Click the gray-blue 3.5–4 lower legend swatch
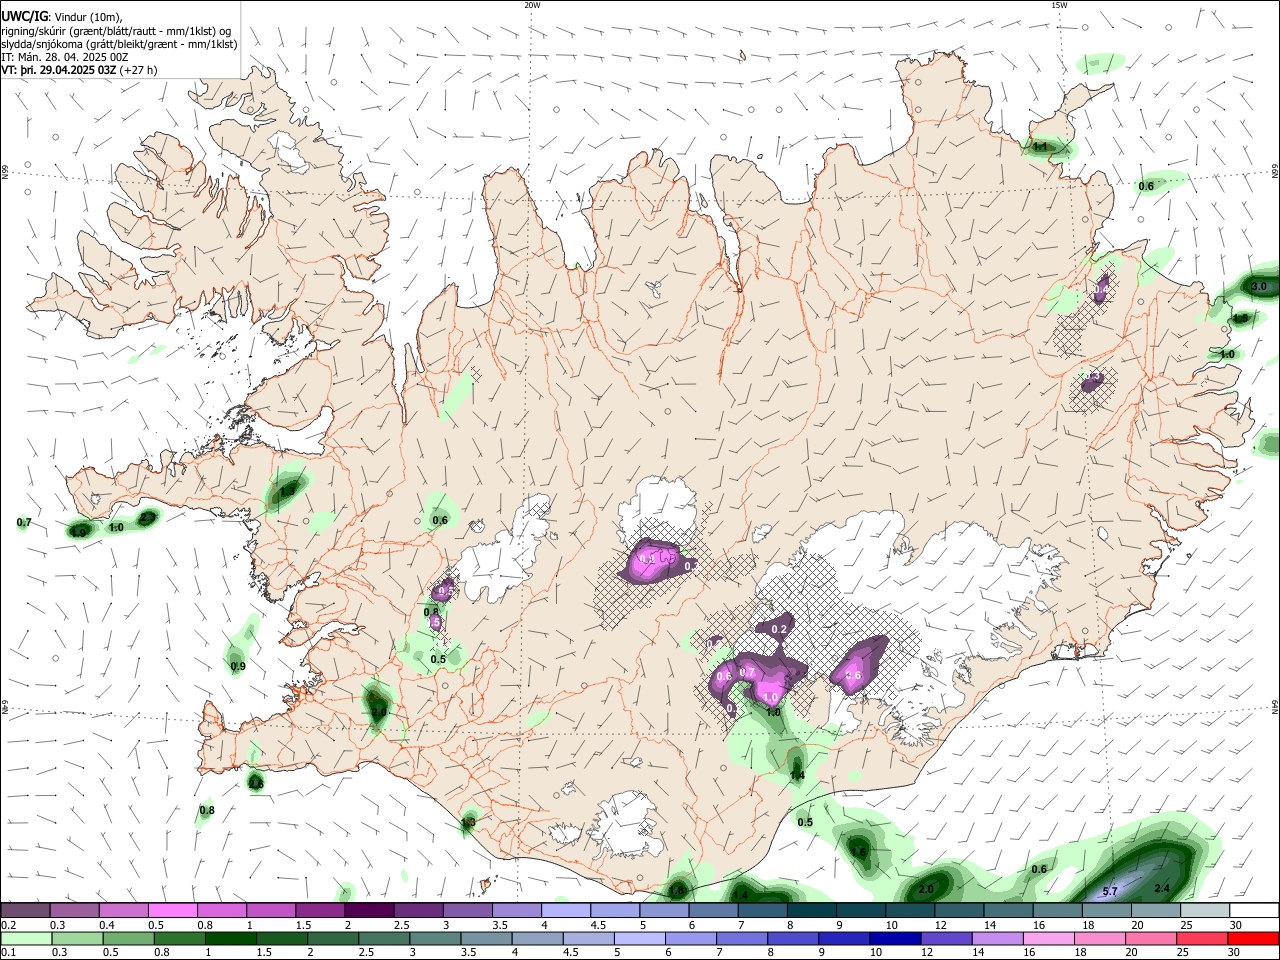This screenshot has height=960, width=1280. (486, 938)
